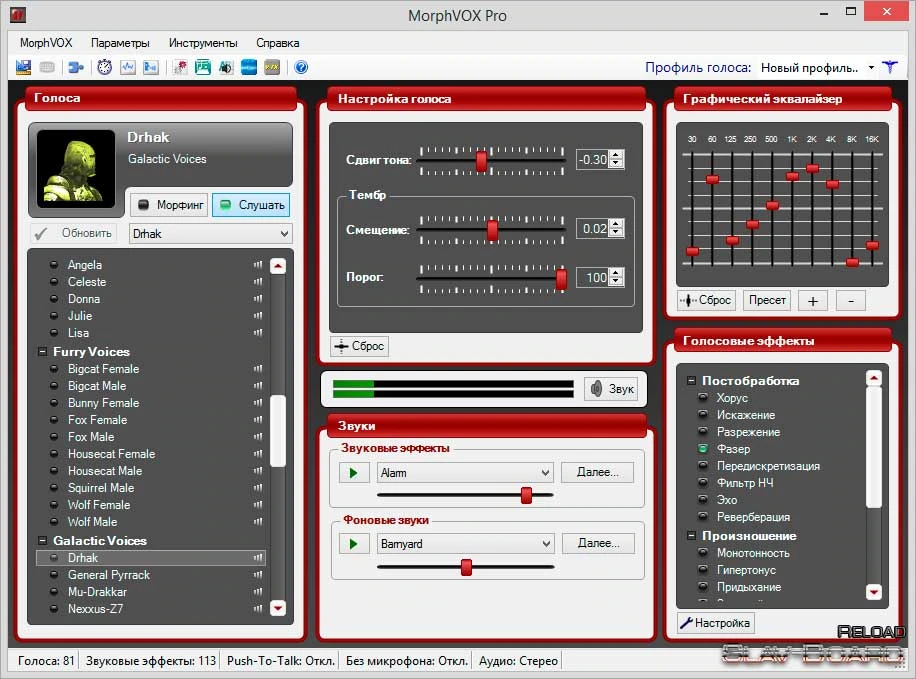Open the MorphVOX menu

click(x=46, y=43)
